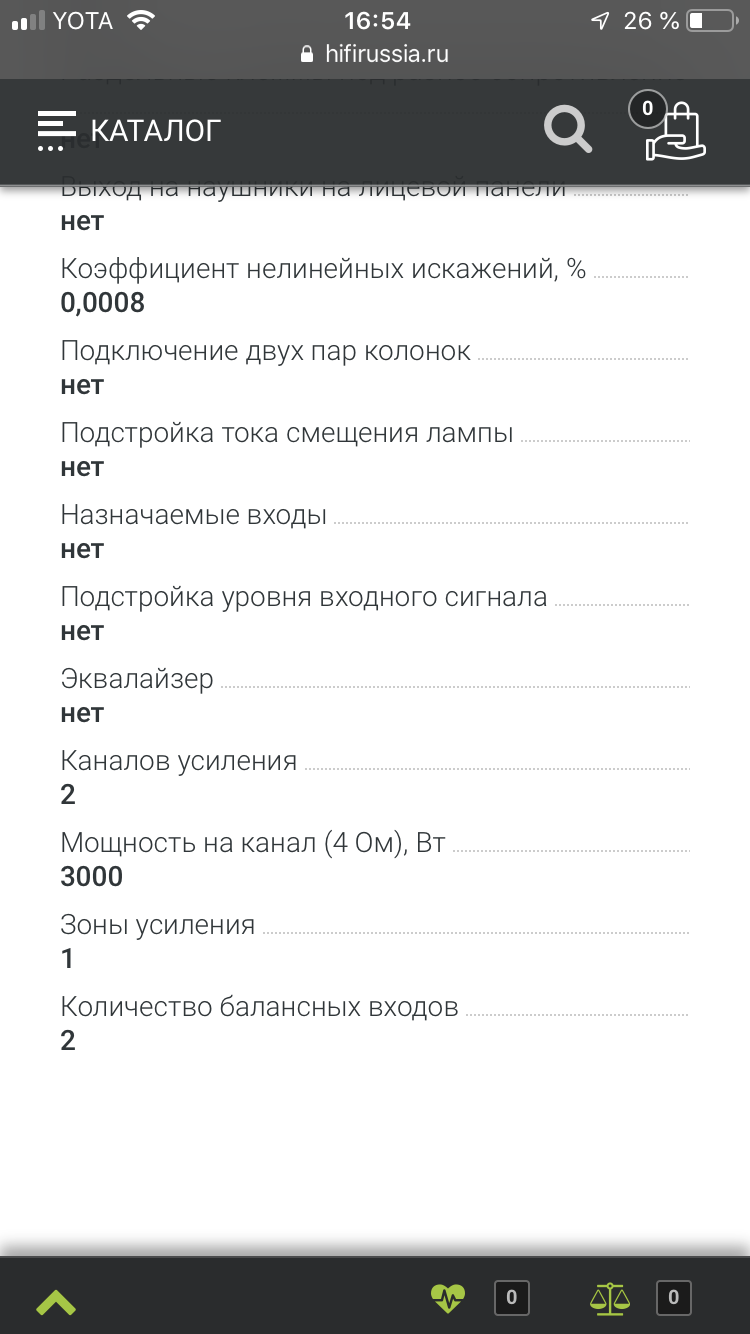Tap the 16:54 clock in status bar
This screenshot has height=1334, width=750.
377,21
